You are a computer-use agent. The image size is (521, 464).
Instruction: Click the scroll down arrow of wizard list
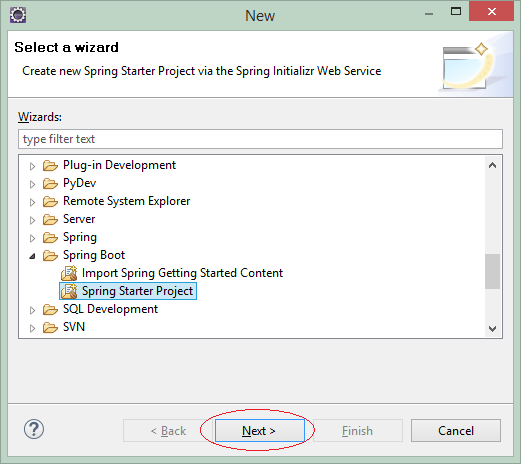click(492, 329)
